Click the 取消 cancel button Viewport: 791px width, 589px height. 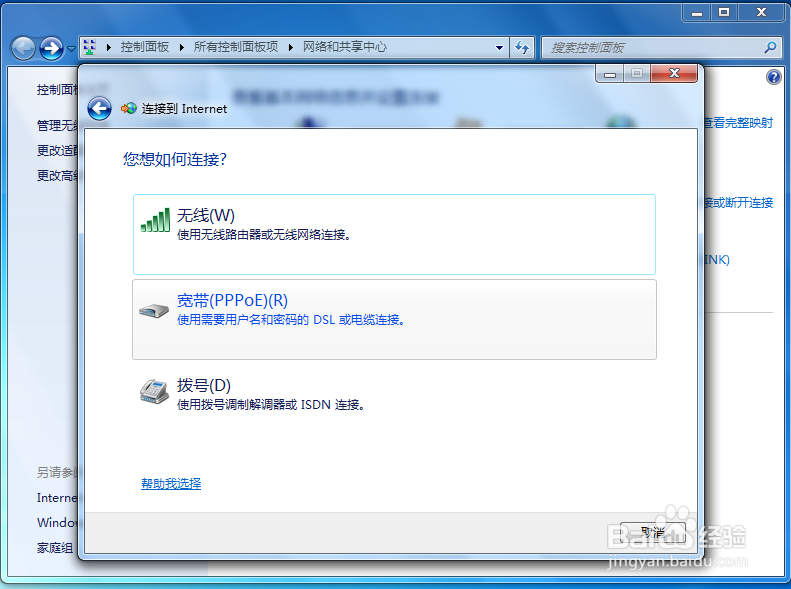[x=653, y=532]
